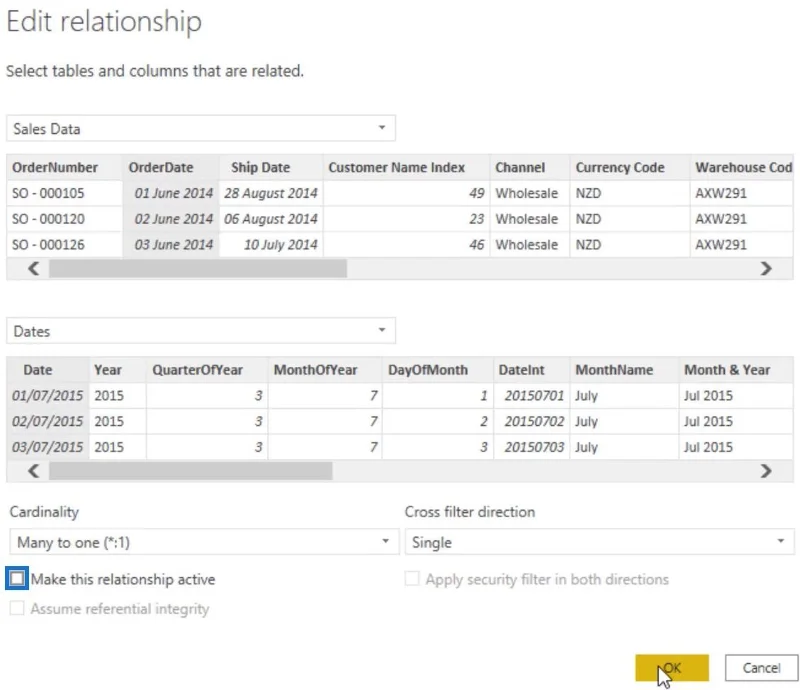The height and width of the screenshot is (690, 800).
Task: Click the Dates table horizontal scrollbar thumb
Action: (x=191, y=471)
